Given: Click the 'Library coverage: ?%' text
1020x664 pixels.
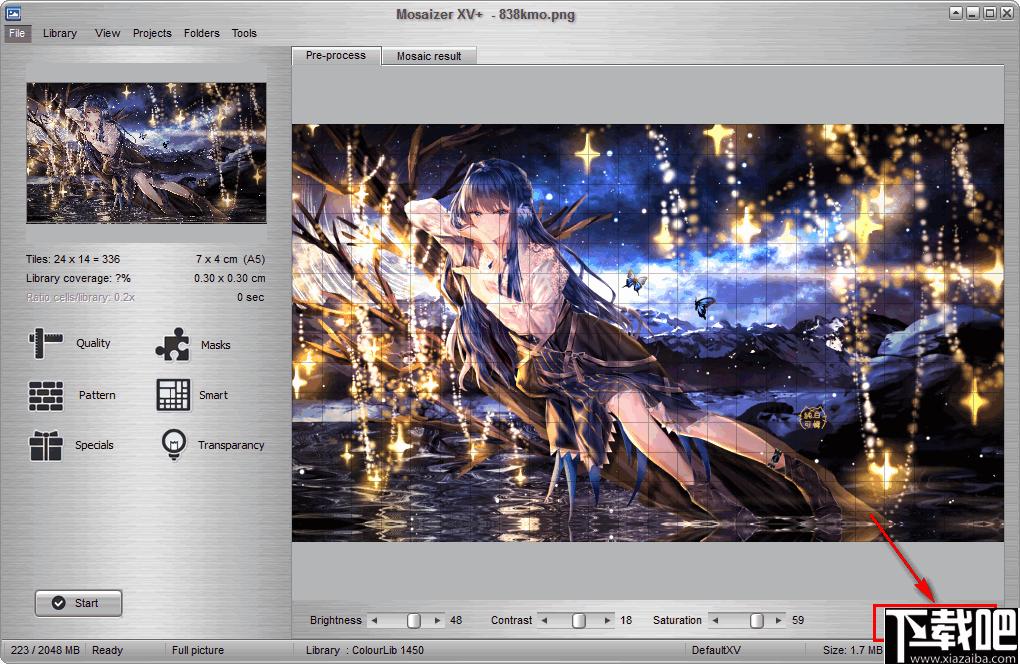Looking at the screenshot, I should (x=78, y=278).
